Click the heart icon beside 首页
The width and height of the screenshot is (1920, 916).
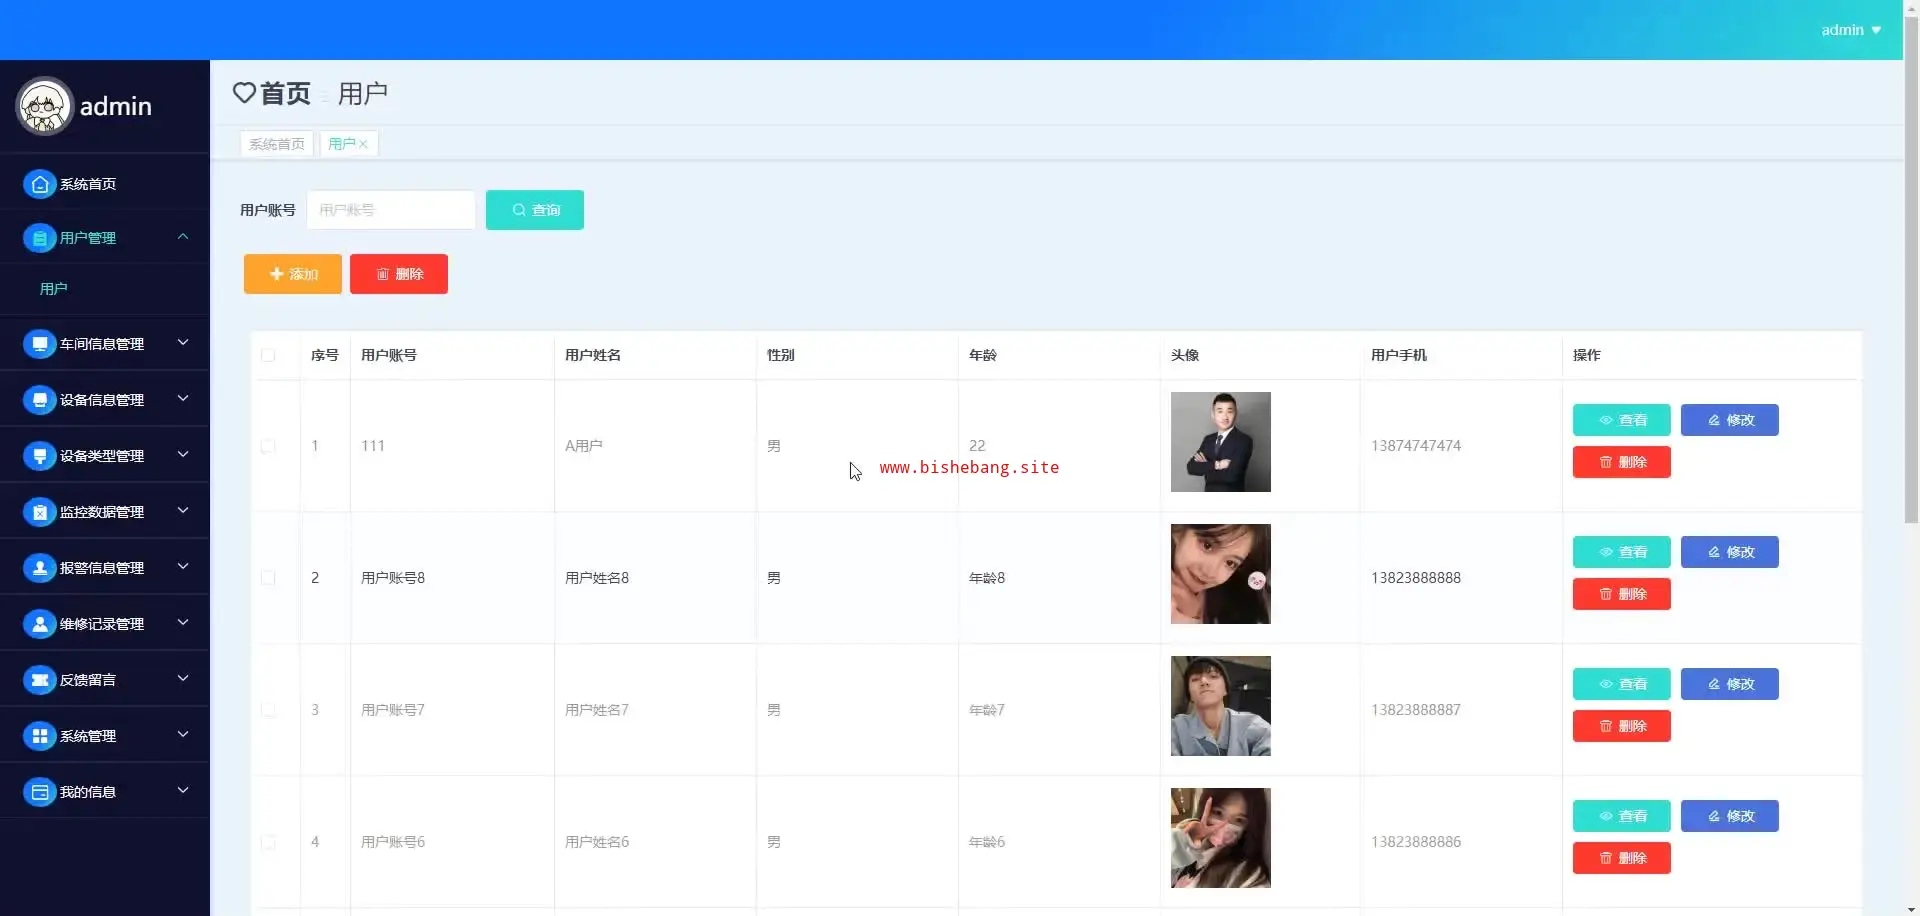pos(244,93)
